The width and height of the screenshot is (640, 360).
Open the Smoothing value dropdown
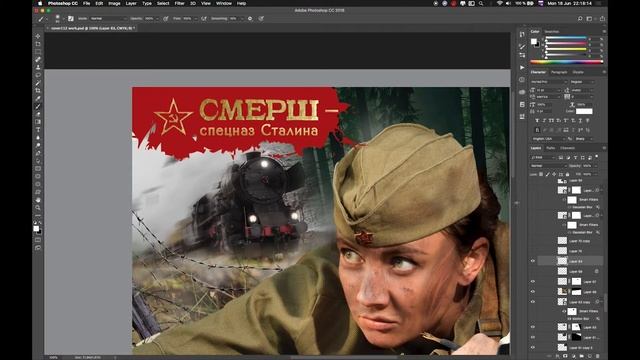(x=242, y=18)
